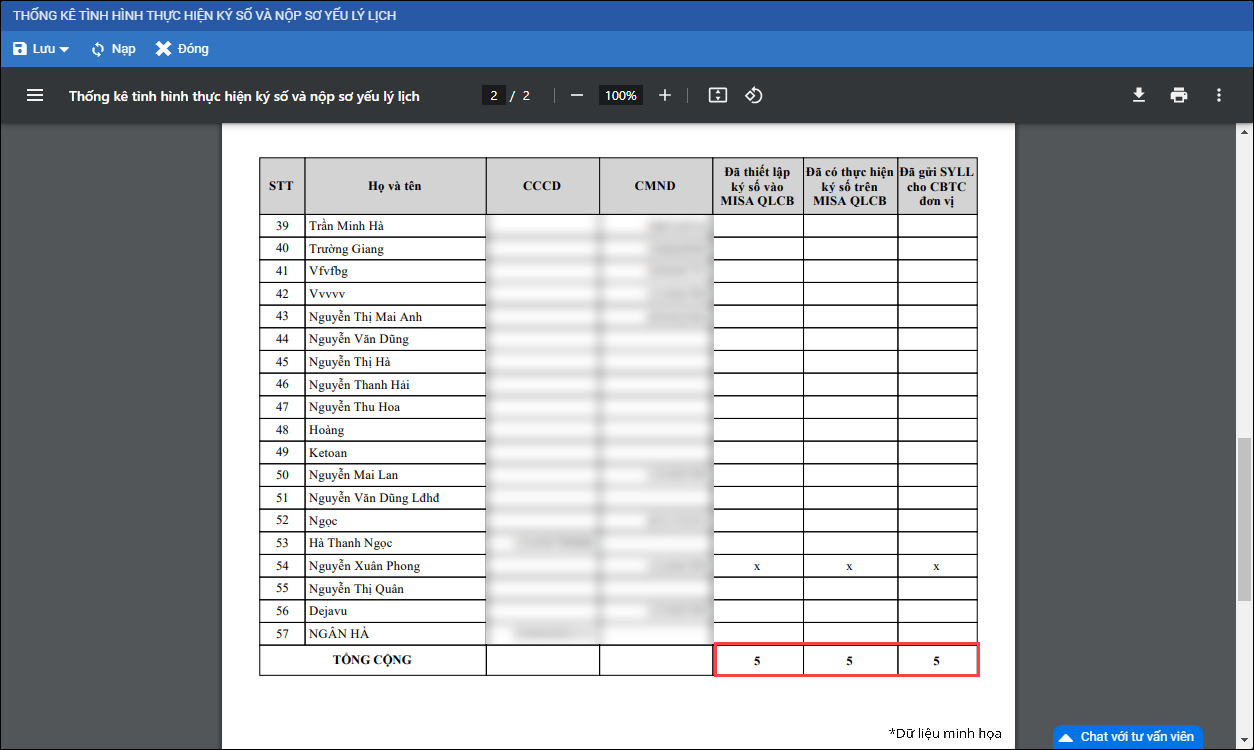
Task: Click the Đóng close button
Action: point(181,49)
